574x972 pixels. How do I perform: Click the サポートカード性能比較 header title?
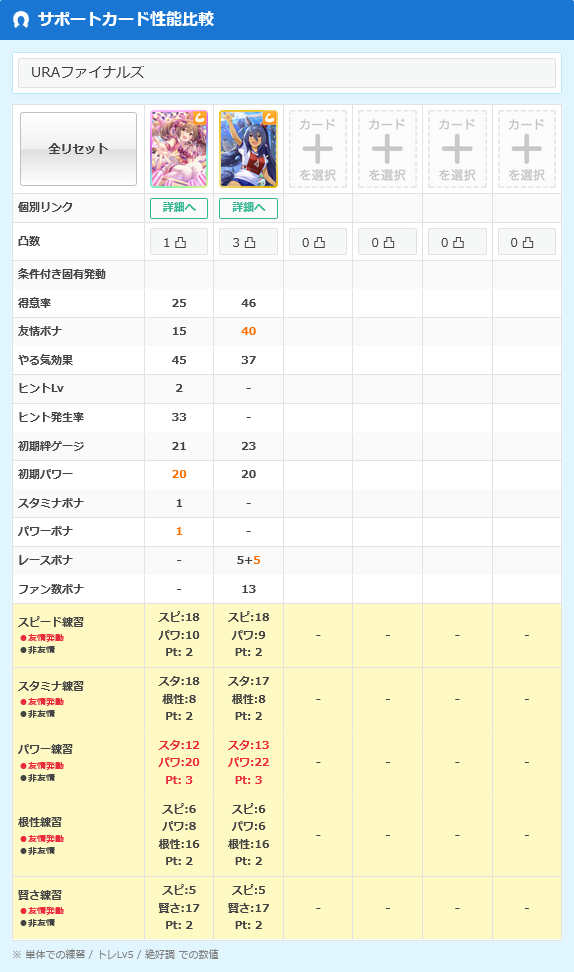click(126, 19)
